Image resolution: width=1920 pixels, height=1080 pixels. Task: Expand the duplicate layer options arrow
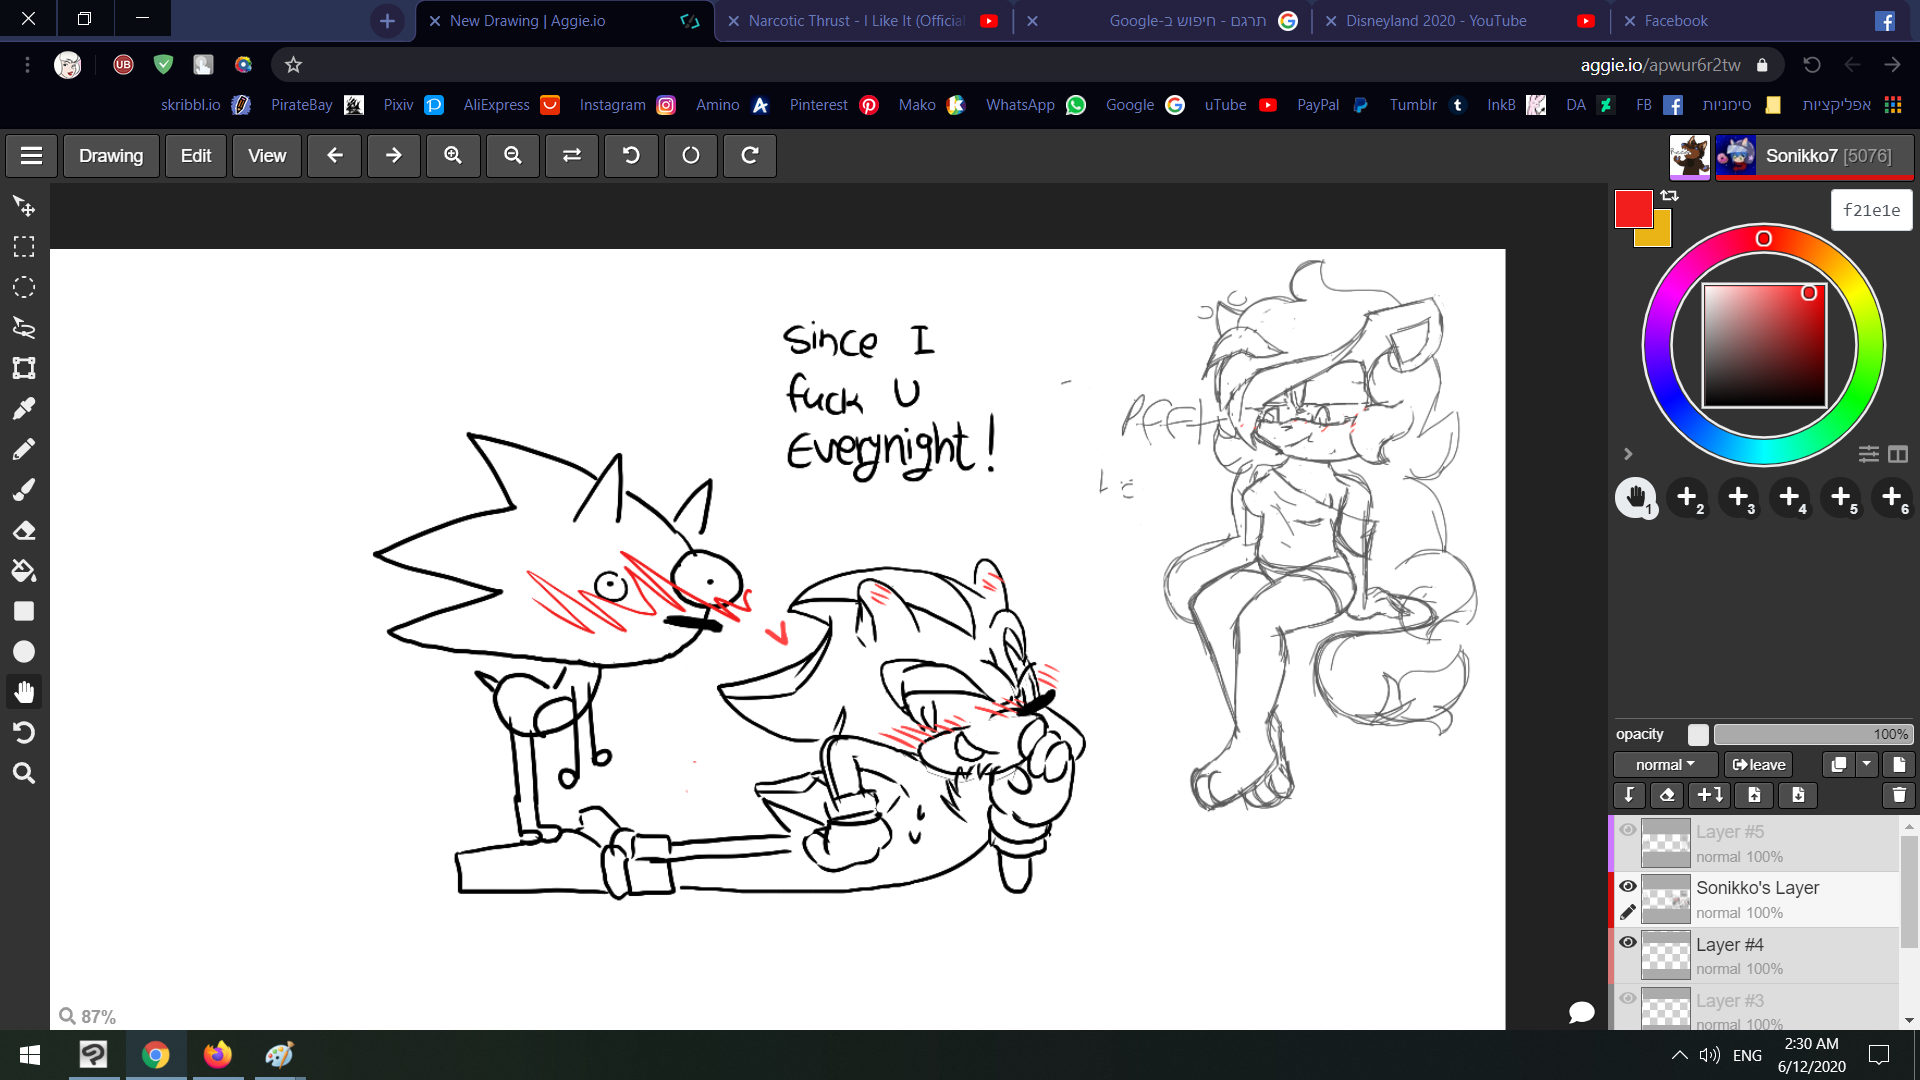1866,765
